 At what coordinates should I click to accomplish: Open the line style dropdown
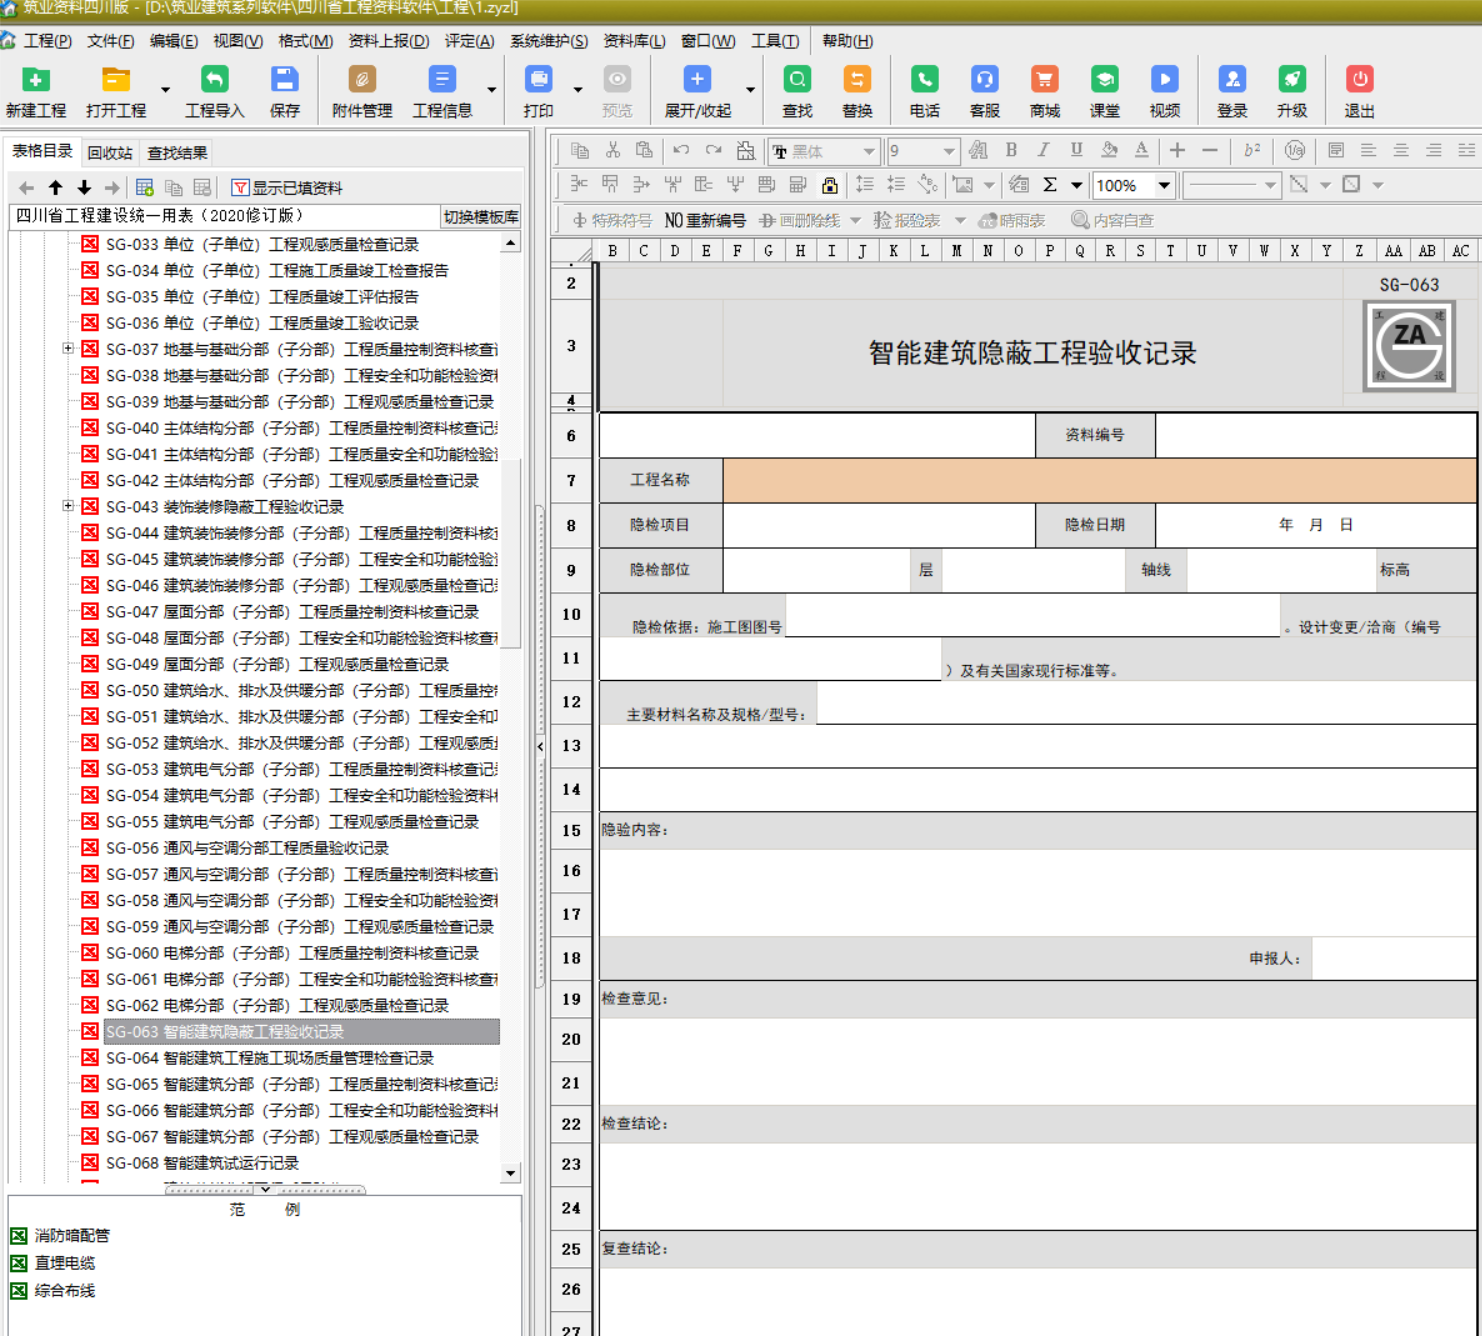[x=1270, y=185]
